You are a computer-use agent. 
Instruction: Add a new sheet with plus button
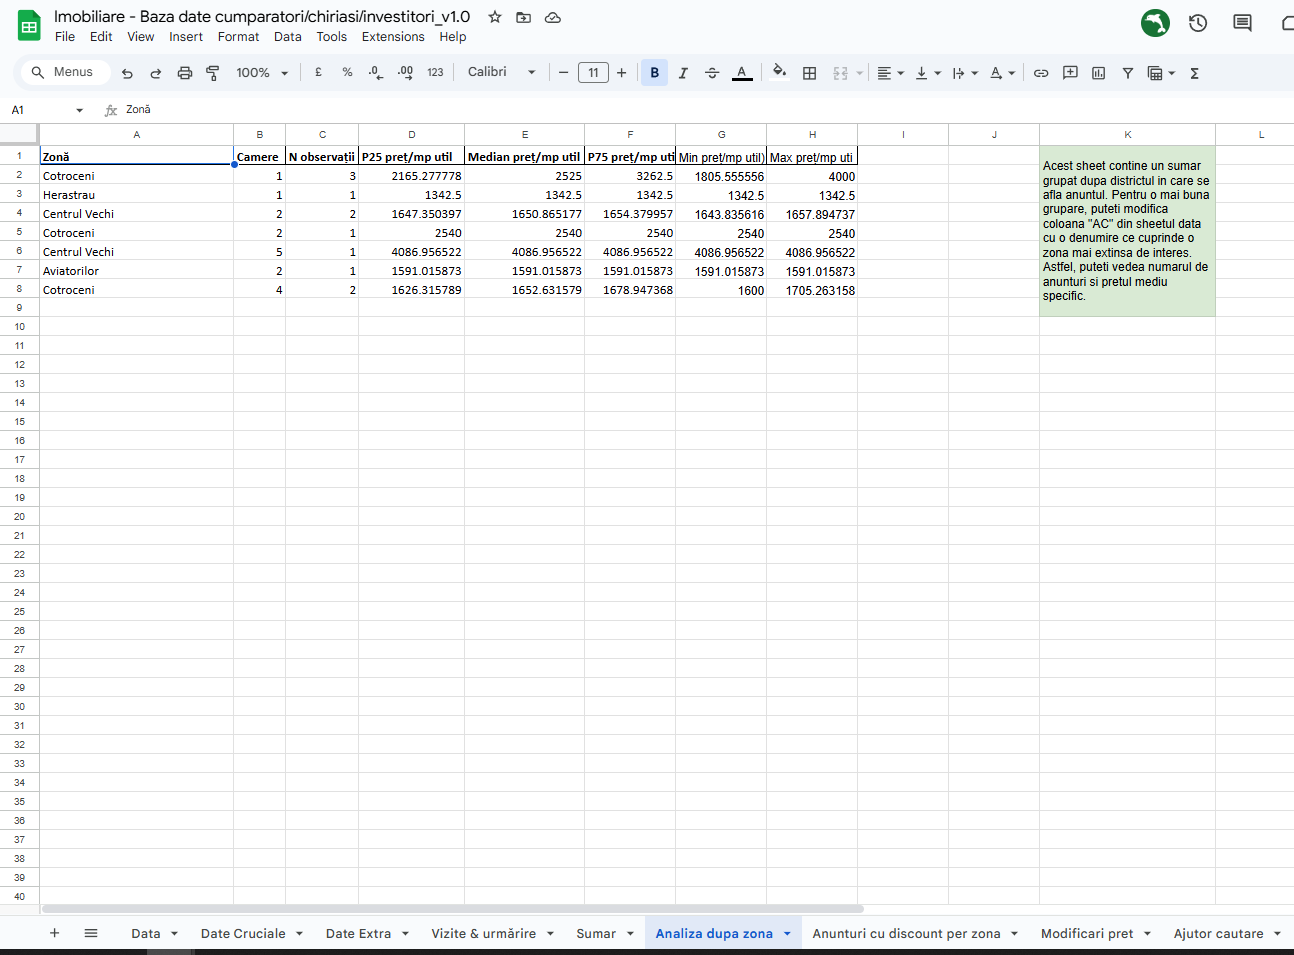click(x=55, y=933)
